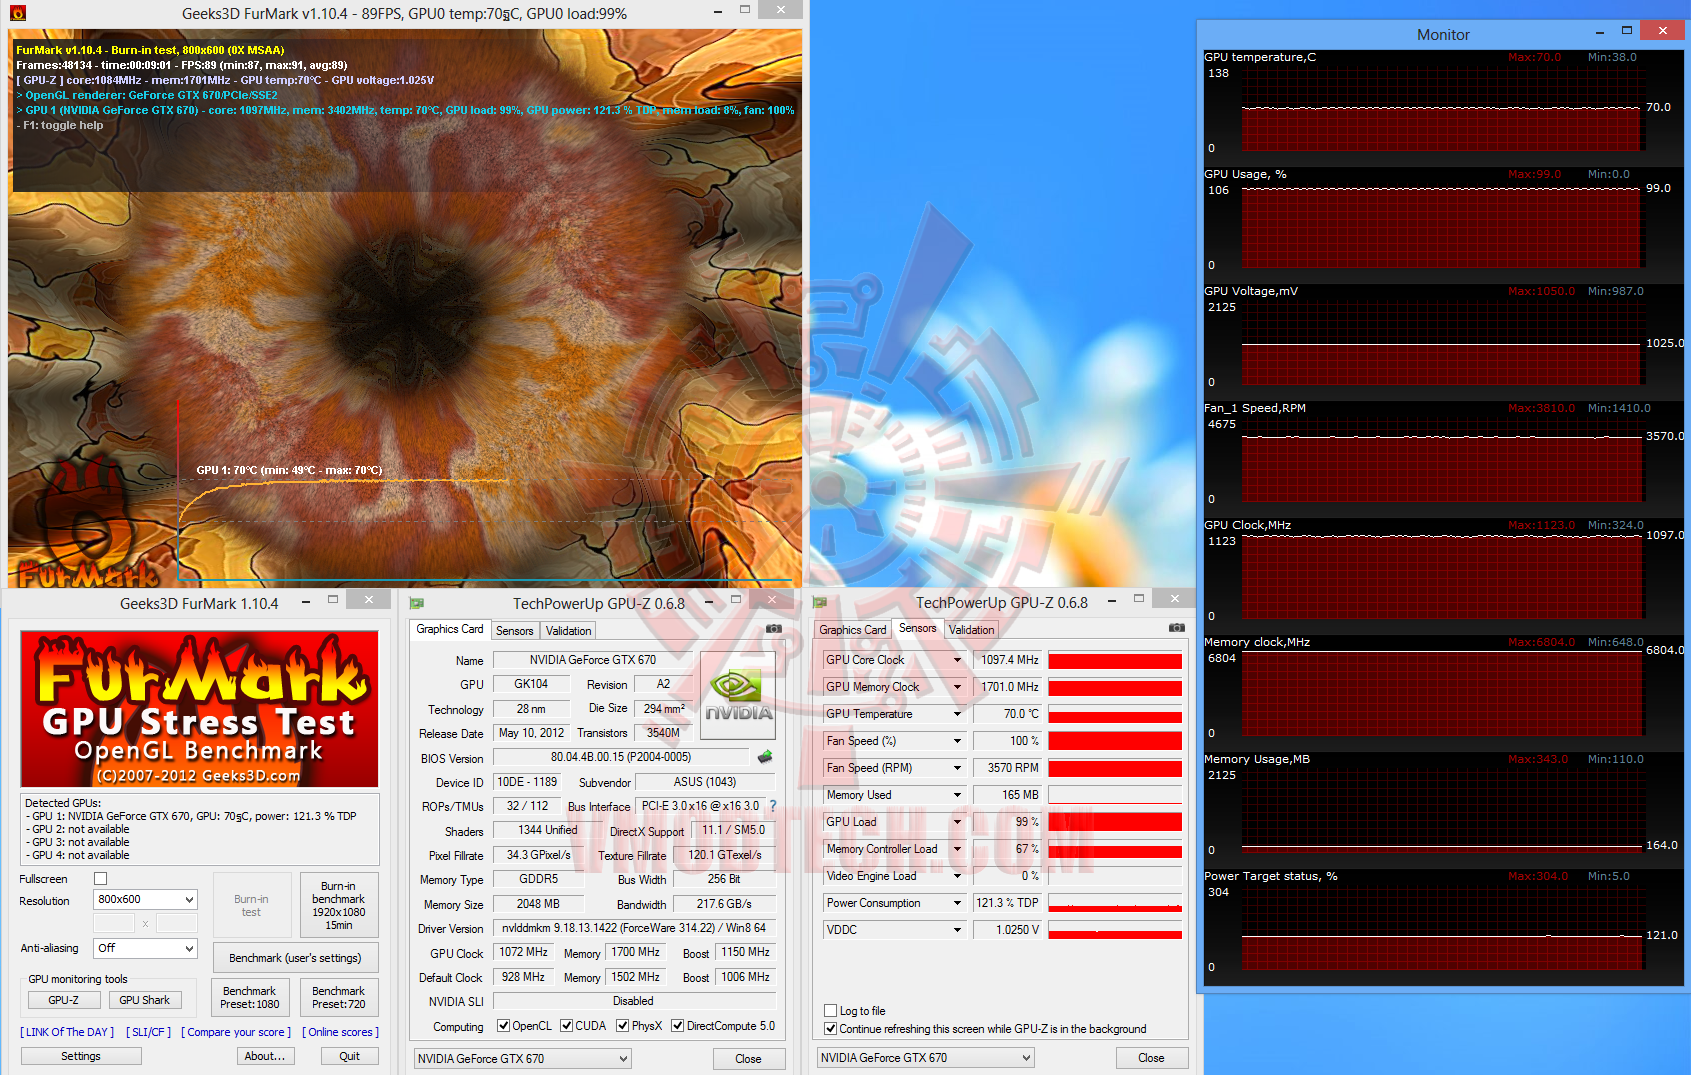Viewport: 1691px width, 1075px height.
Task: Enable Log to file in GPU-Z Sensors
Action: coord(830,1011)
